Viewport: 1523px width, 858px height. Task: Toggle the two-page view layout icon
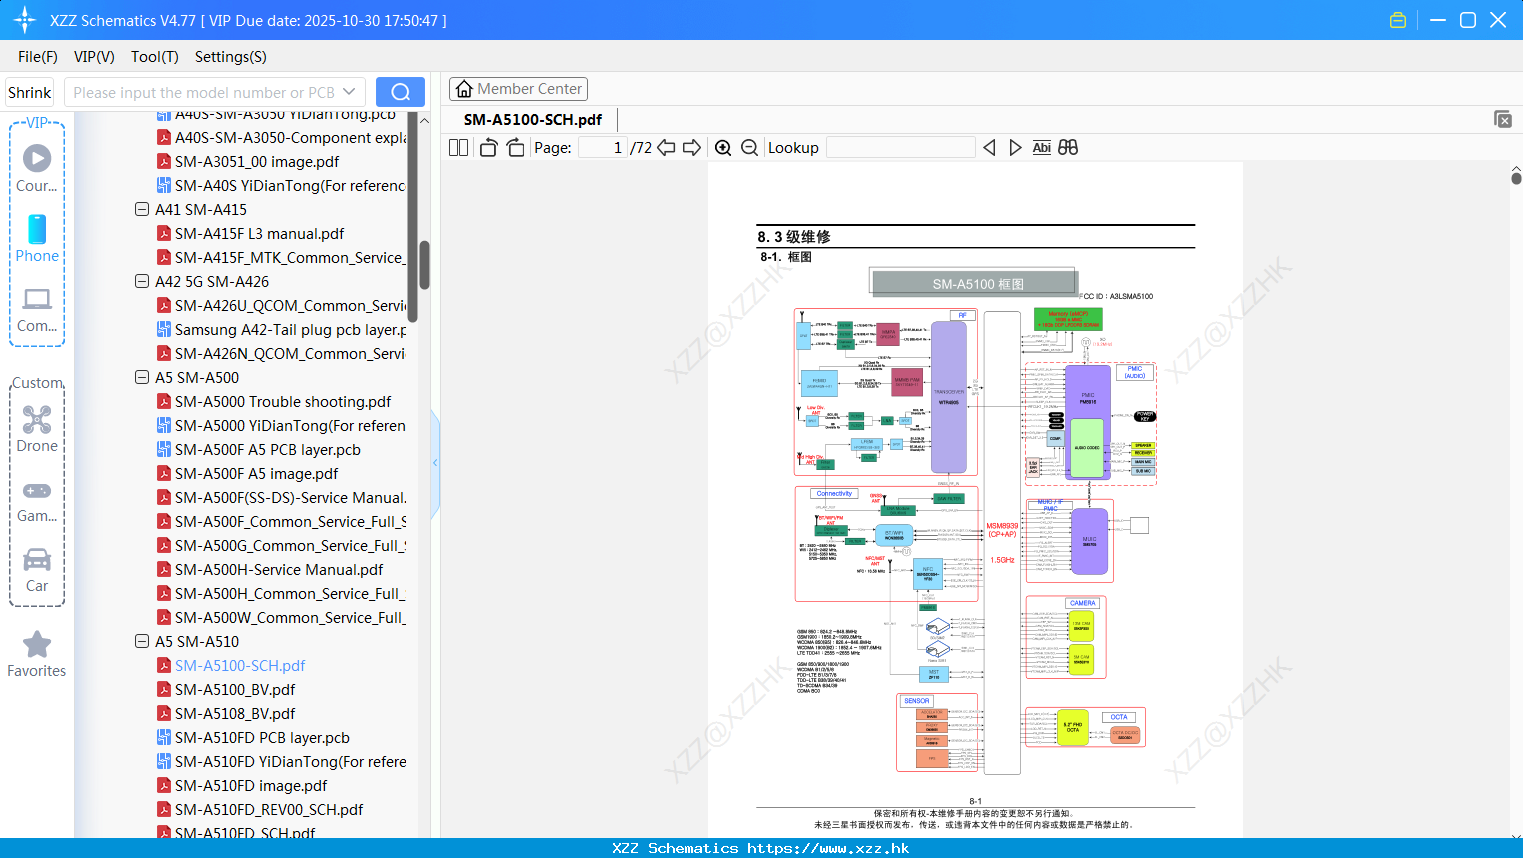click(458, 147)
